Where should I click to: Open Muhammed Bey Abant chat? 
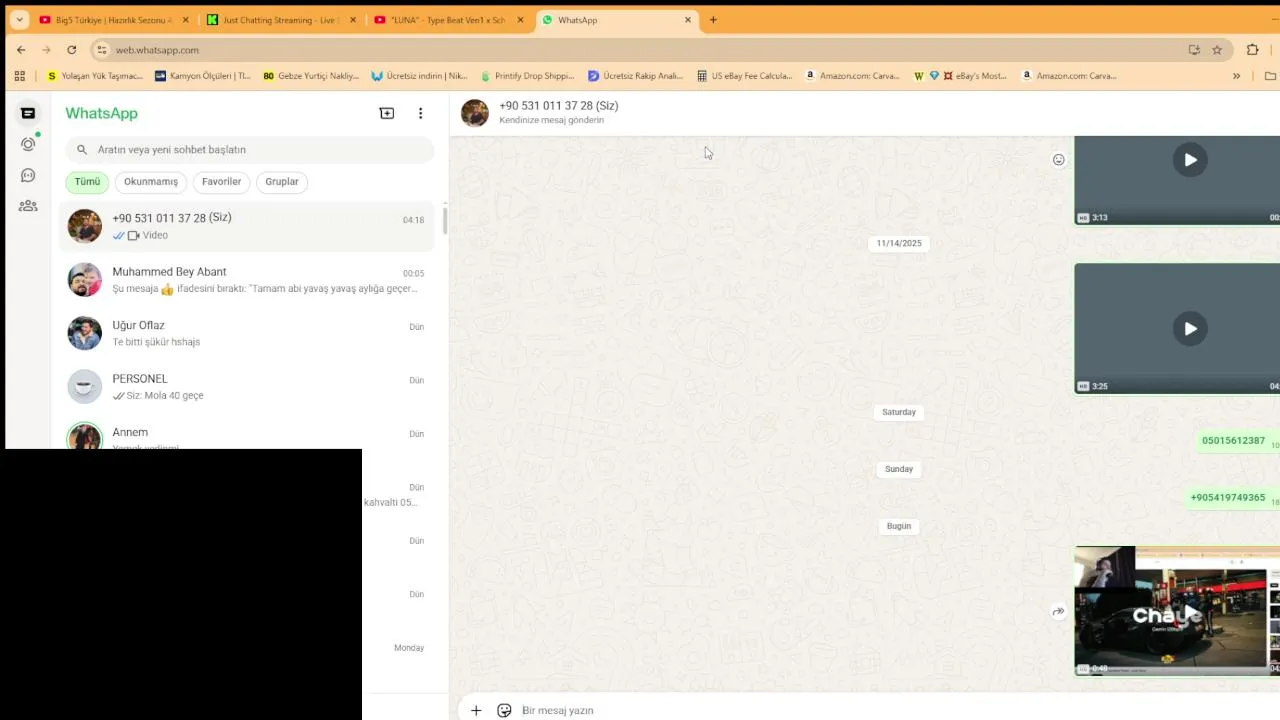[247, 280]
